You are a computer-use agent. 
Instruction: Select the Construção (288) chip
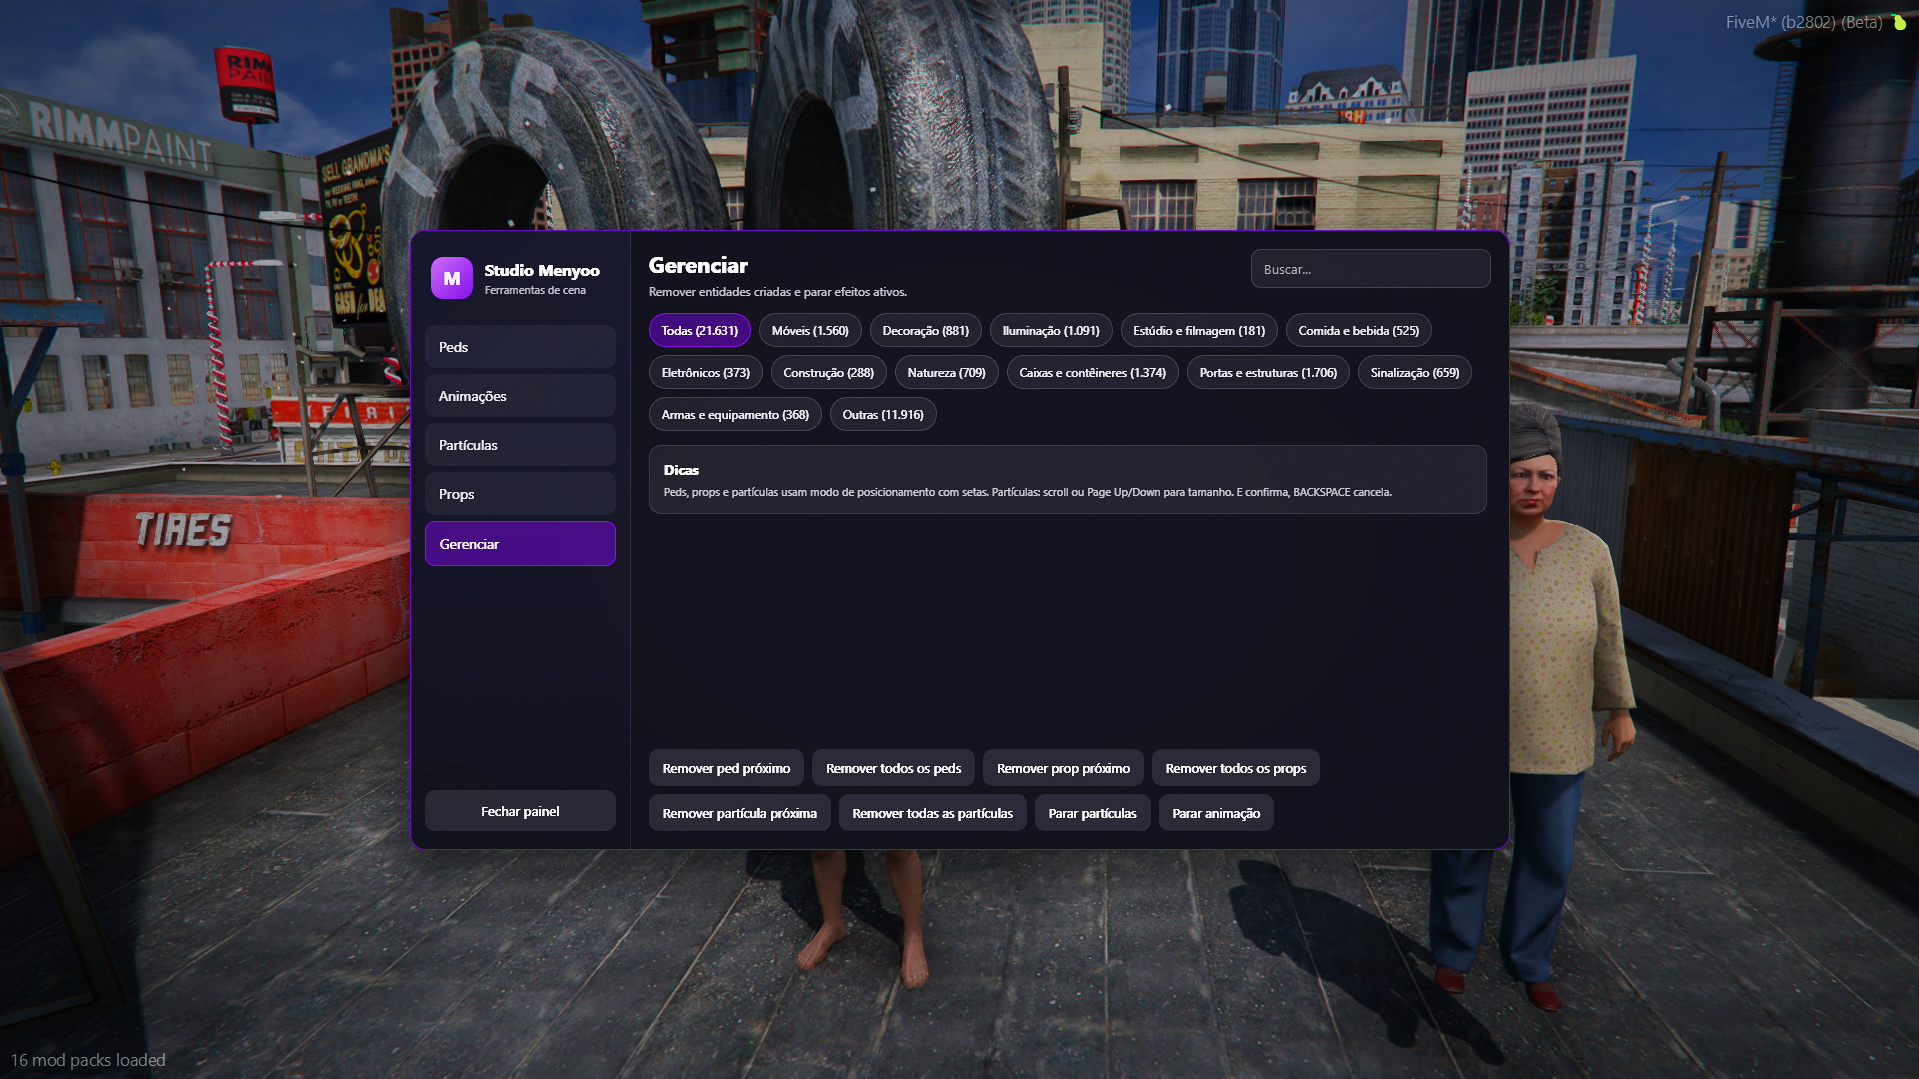tap(828, 373)
